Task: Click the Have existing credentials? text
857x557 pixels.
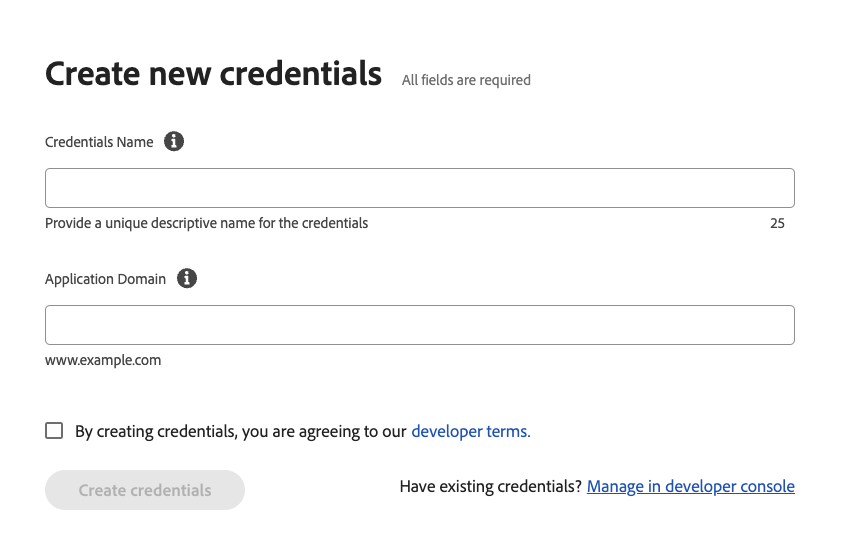Action: [490, 486]
